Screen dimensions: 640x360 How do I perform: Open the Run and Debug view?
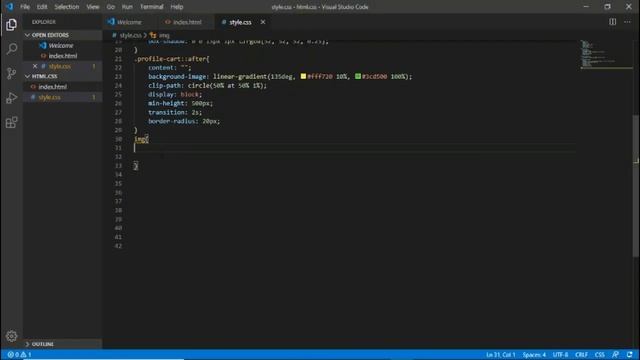pos(11,98)
